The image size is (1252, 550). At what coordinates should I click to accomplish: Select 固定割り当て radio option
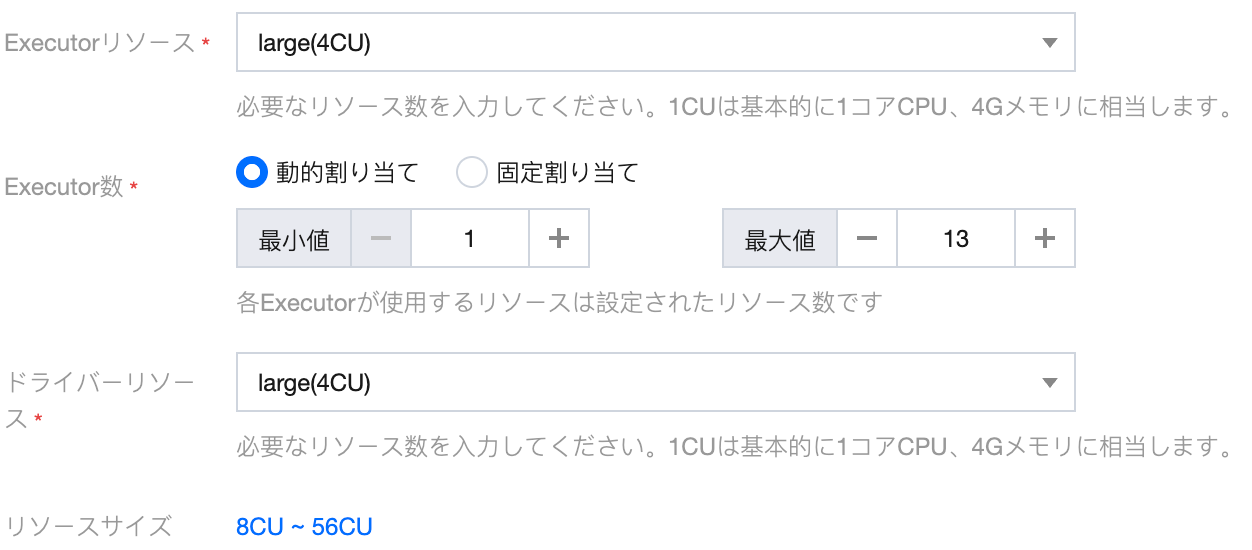click(471, 173)
